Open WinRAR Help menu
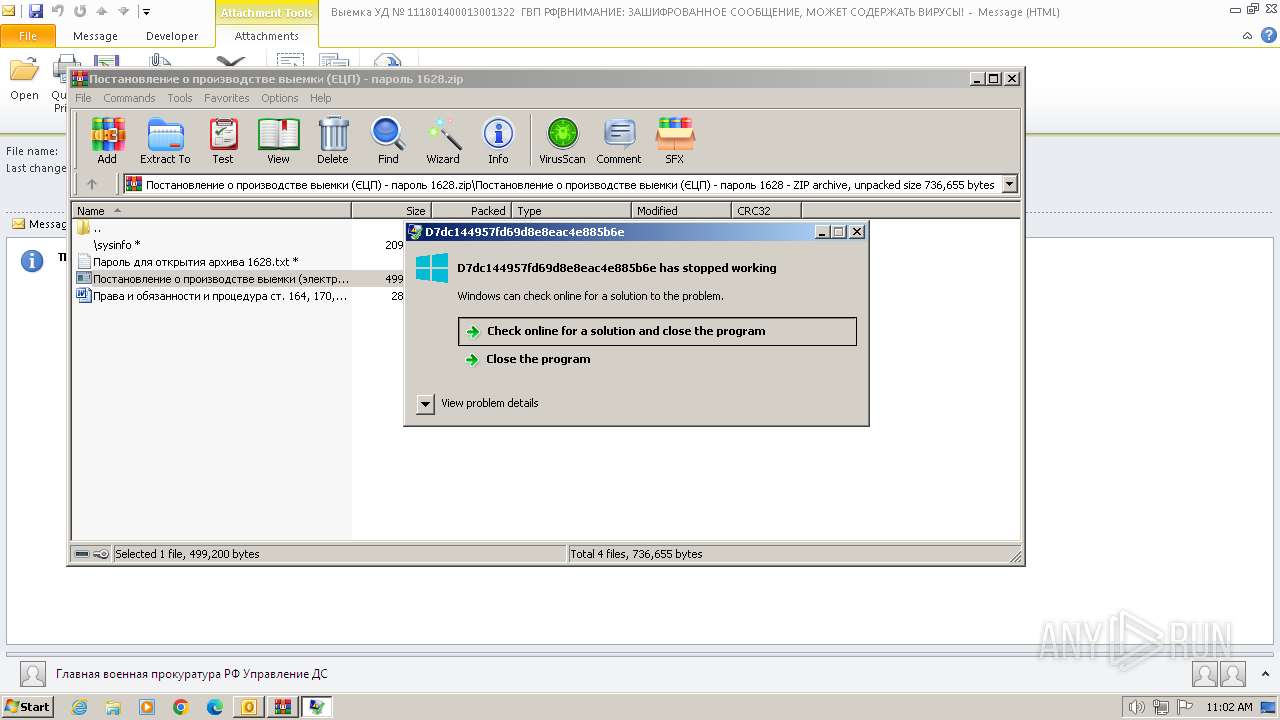The width and height of the screenshot is (1280, 720). [x=320, y=98]
